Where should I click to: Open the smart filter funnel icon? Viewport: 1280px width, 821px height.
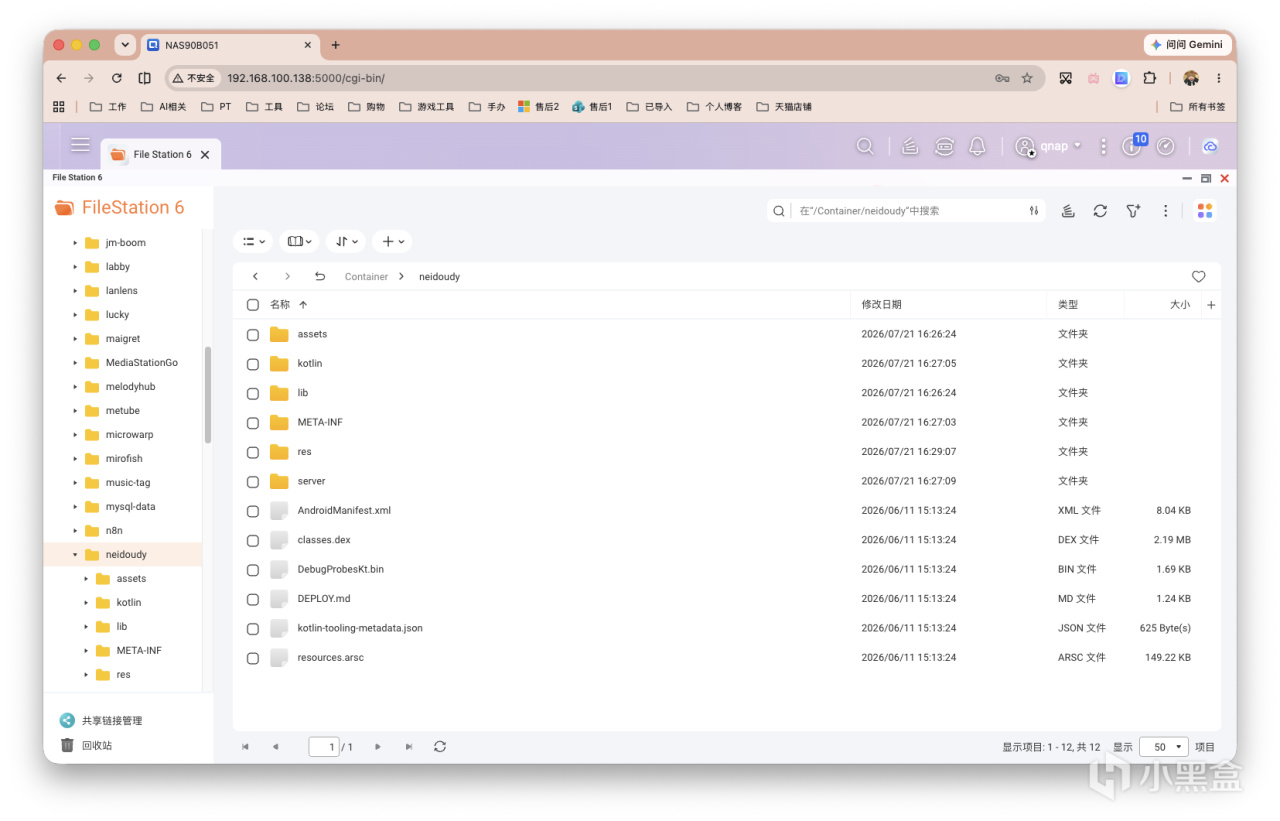1133,211
